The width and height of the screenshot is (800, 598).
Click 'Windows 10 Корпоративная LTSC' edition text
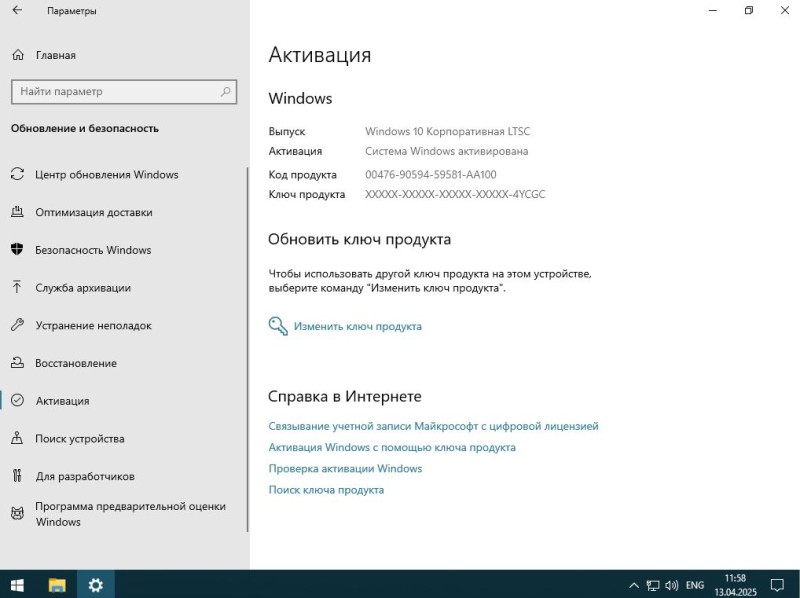(447, 132)
